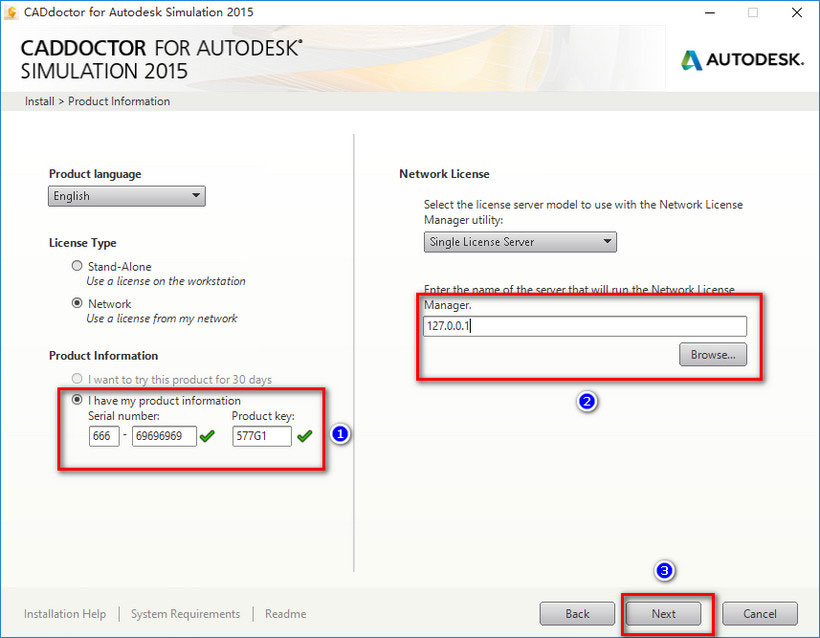Click the 'Product language' label

point(95,174)
